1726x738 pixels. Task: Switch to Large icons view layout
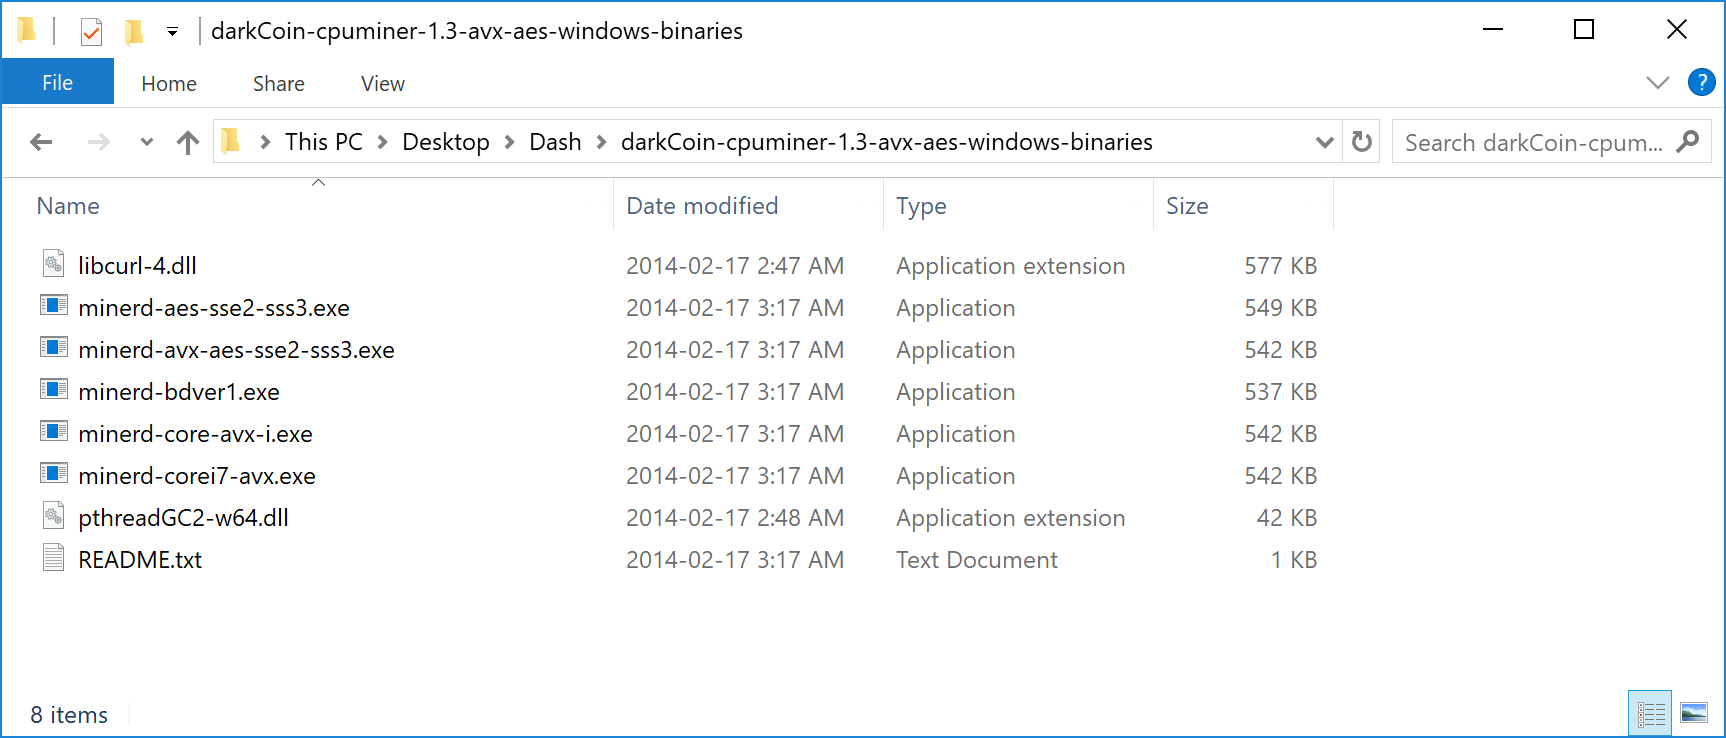tap(1694, 713)
